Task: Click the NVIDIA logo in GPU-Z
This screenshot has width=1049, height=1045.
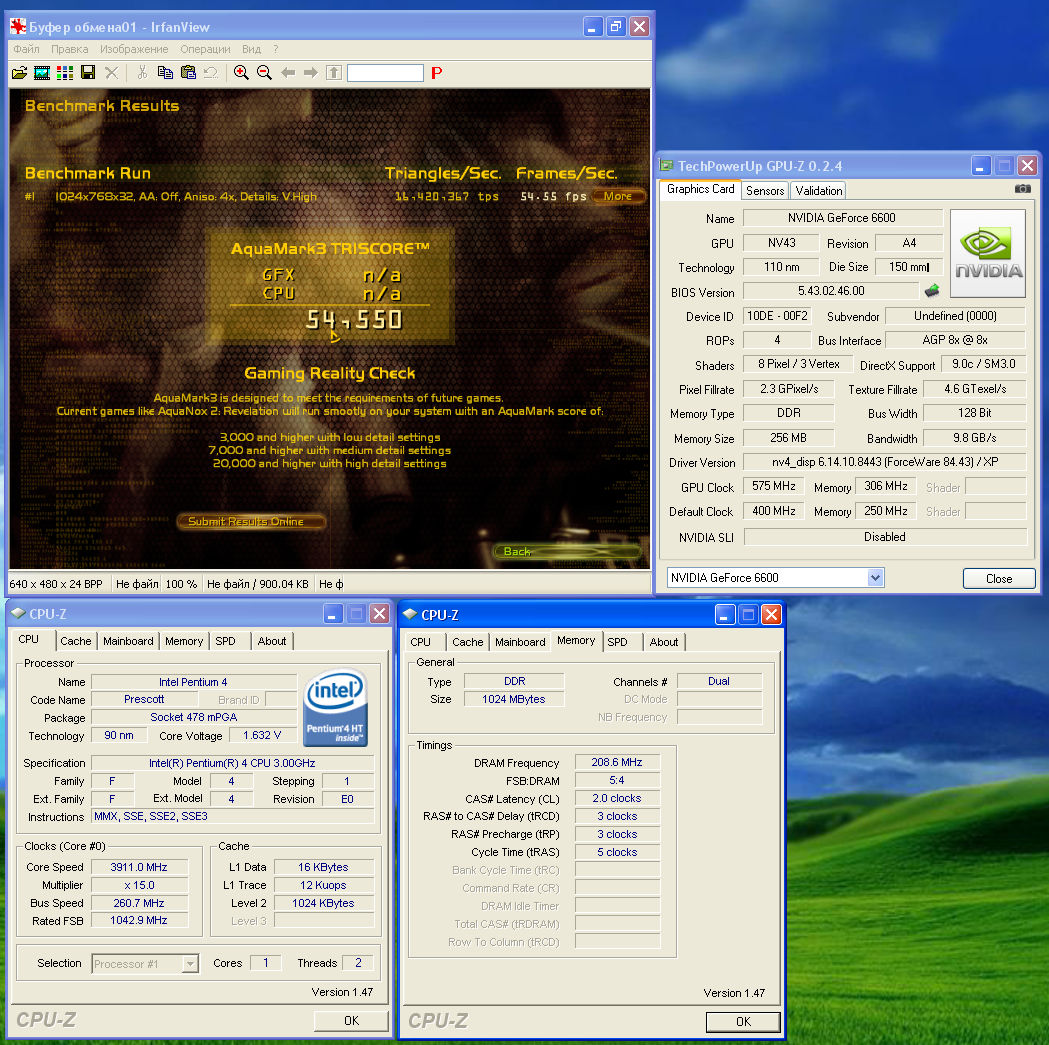Action: (987, 254)
